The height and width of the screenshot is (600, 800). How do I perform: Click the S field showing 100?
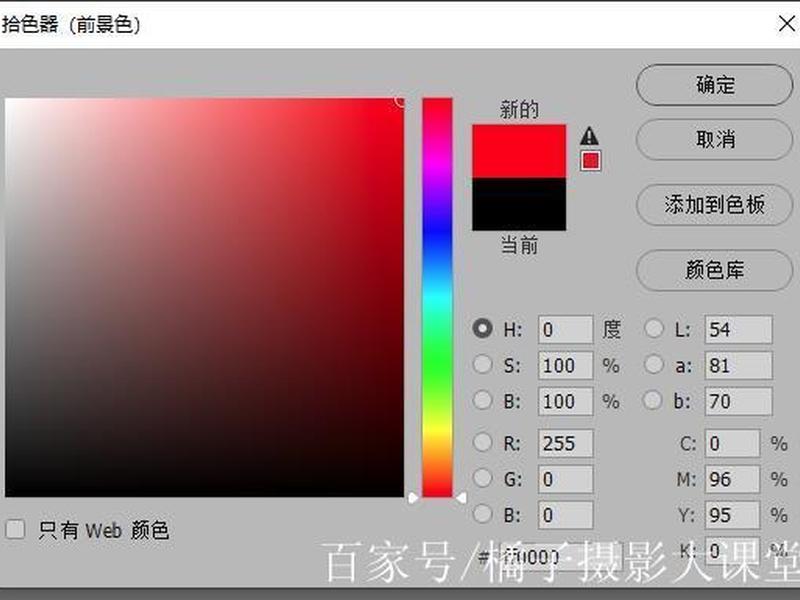(565, 365)
